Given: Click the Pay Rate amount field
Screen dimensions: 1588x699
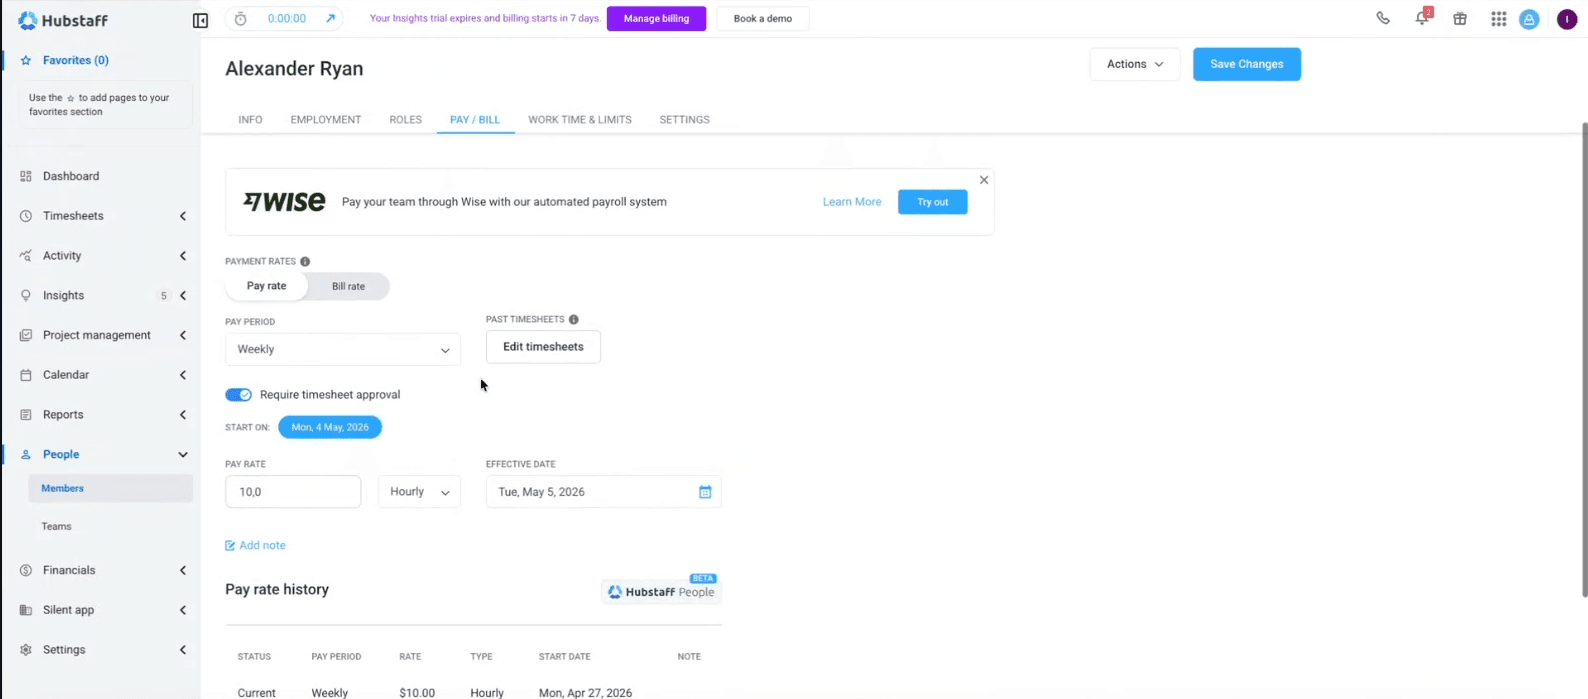Looking at the screenshot, I should (293, 492).
